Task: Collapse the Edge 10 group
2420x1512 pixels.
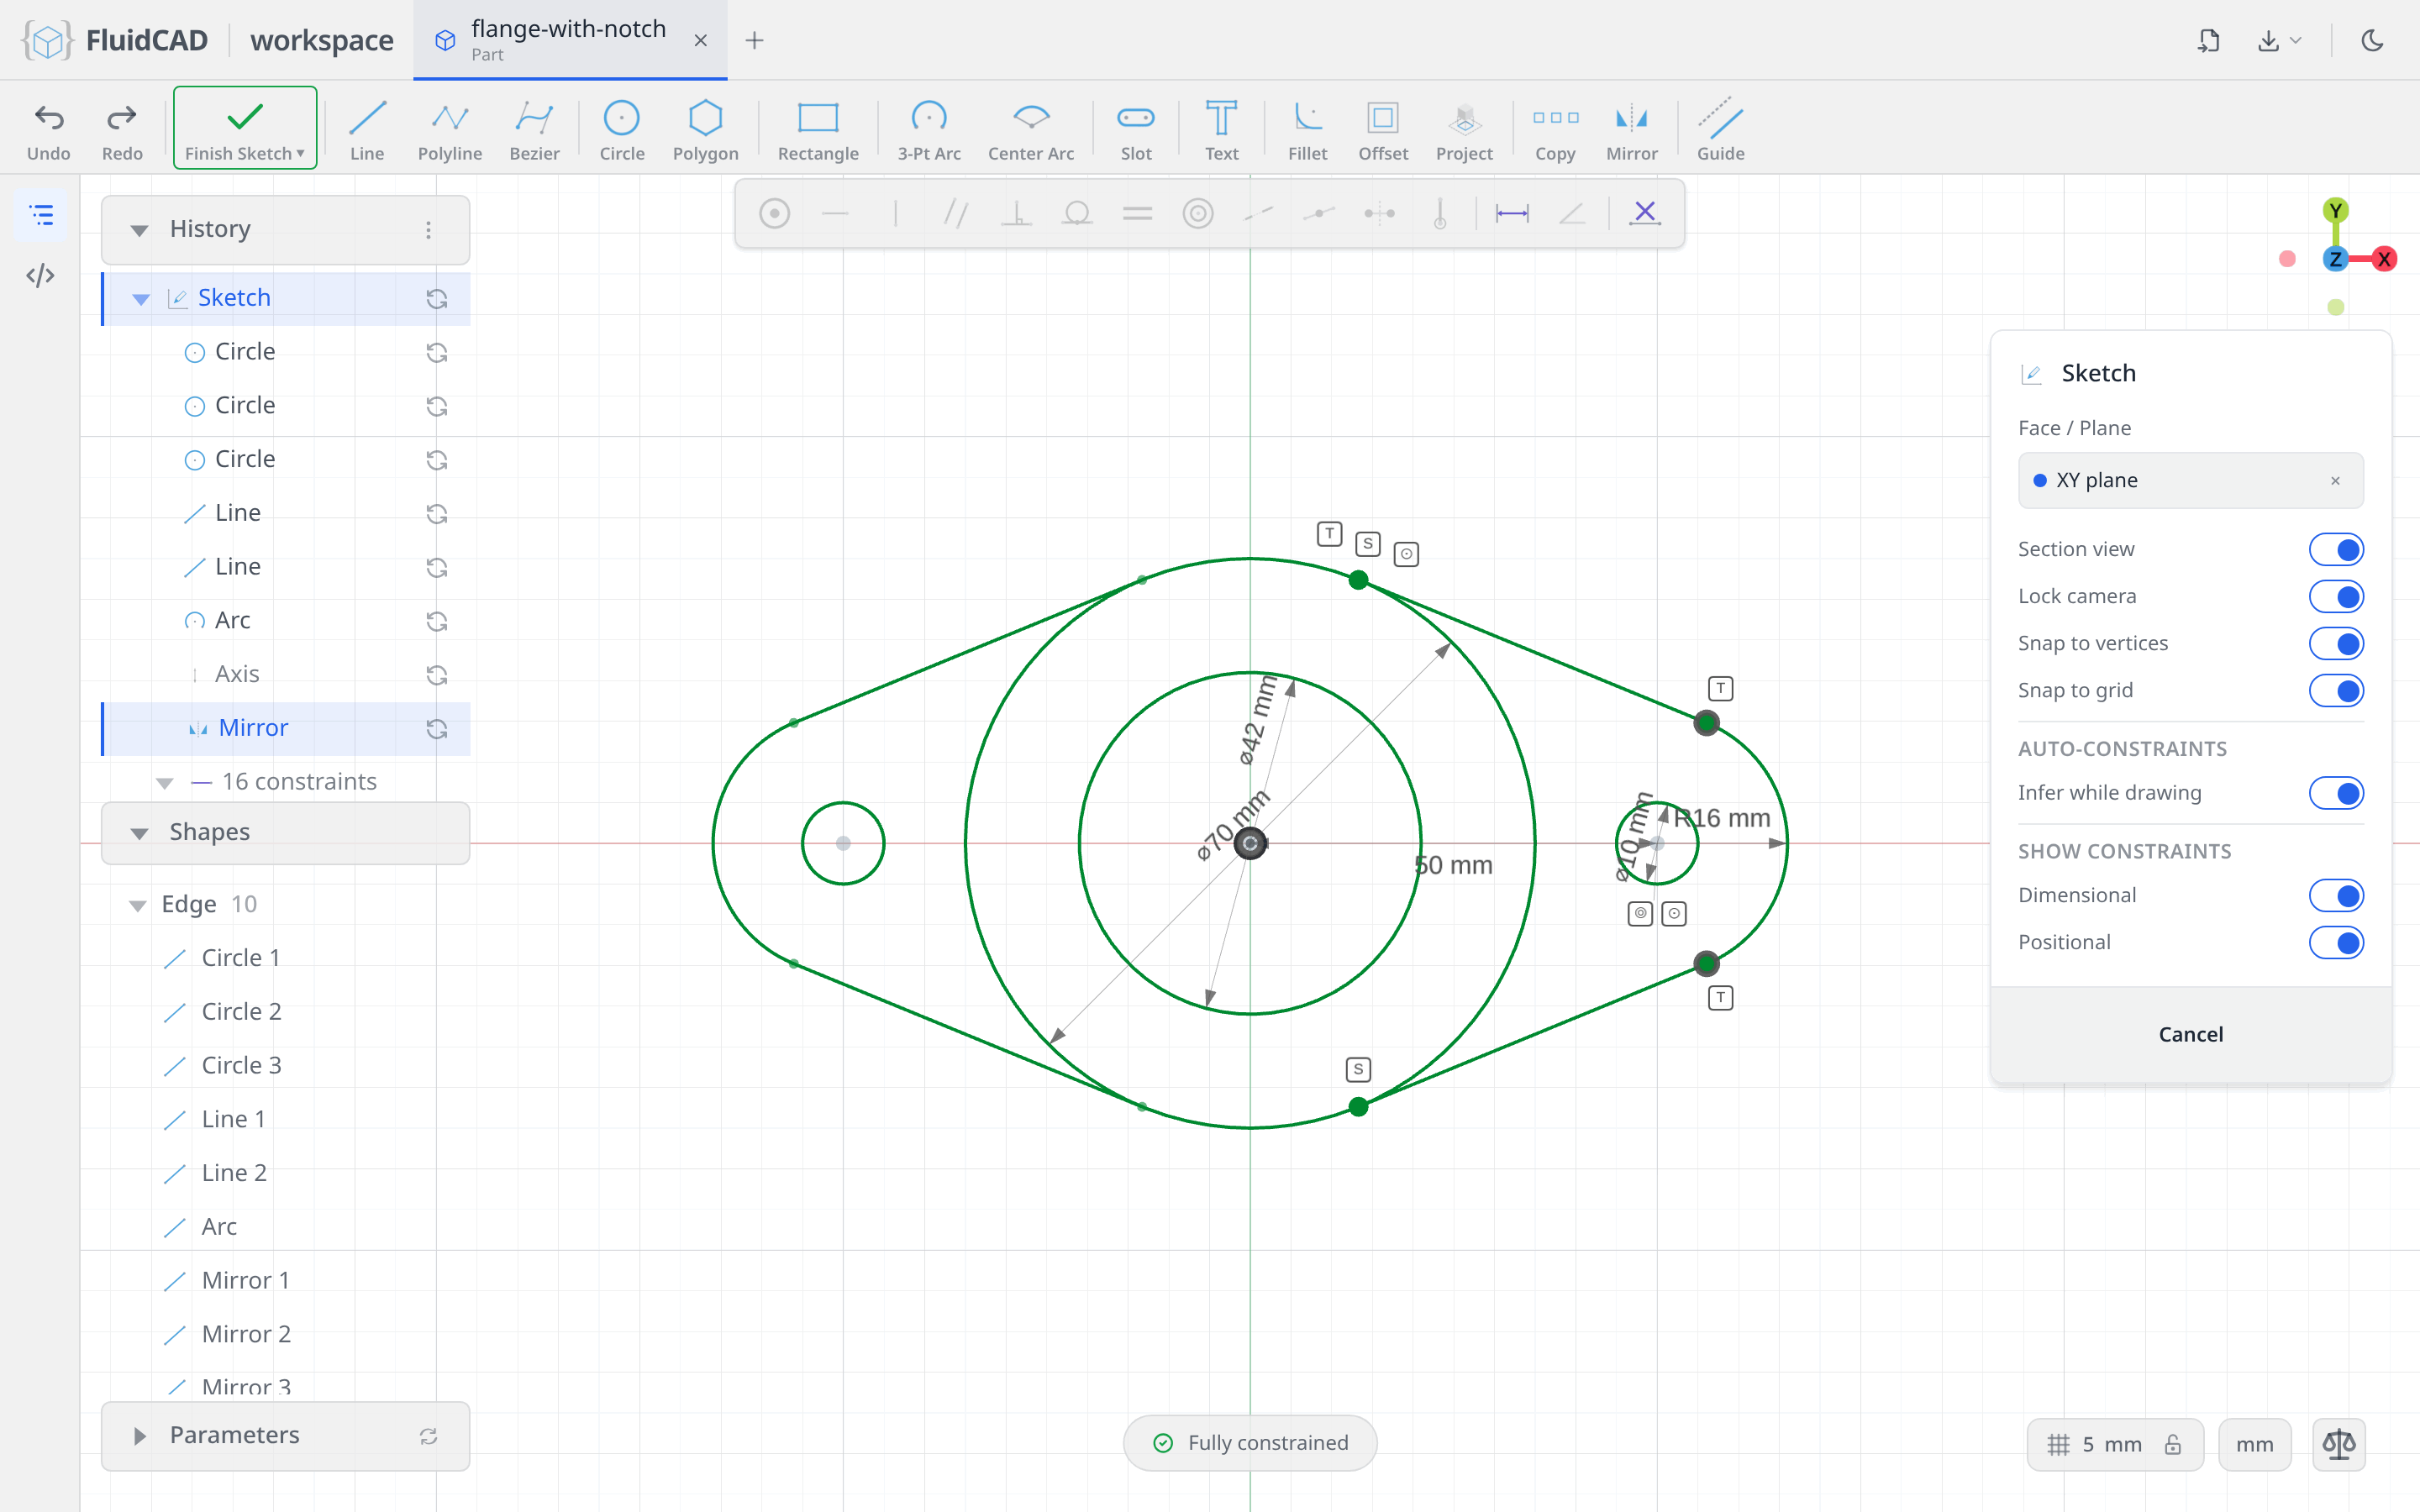Action: coord(137,905)
